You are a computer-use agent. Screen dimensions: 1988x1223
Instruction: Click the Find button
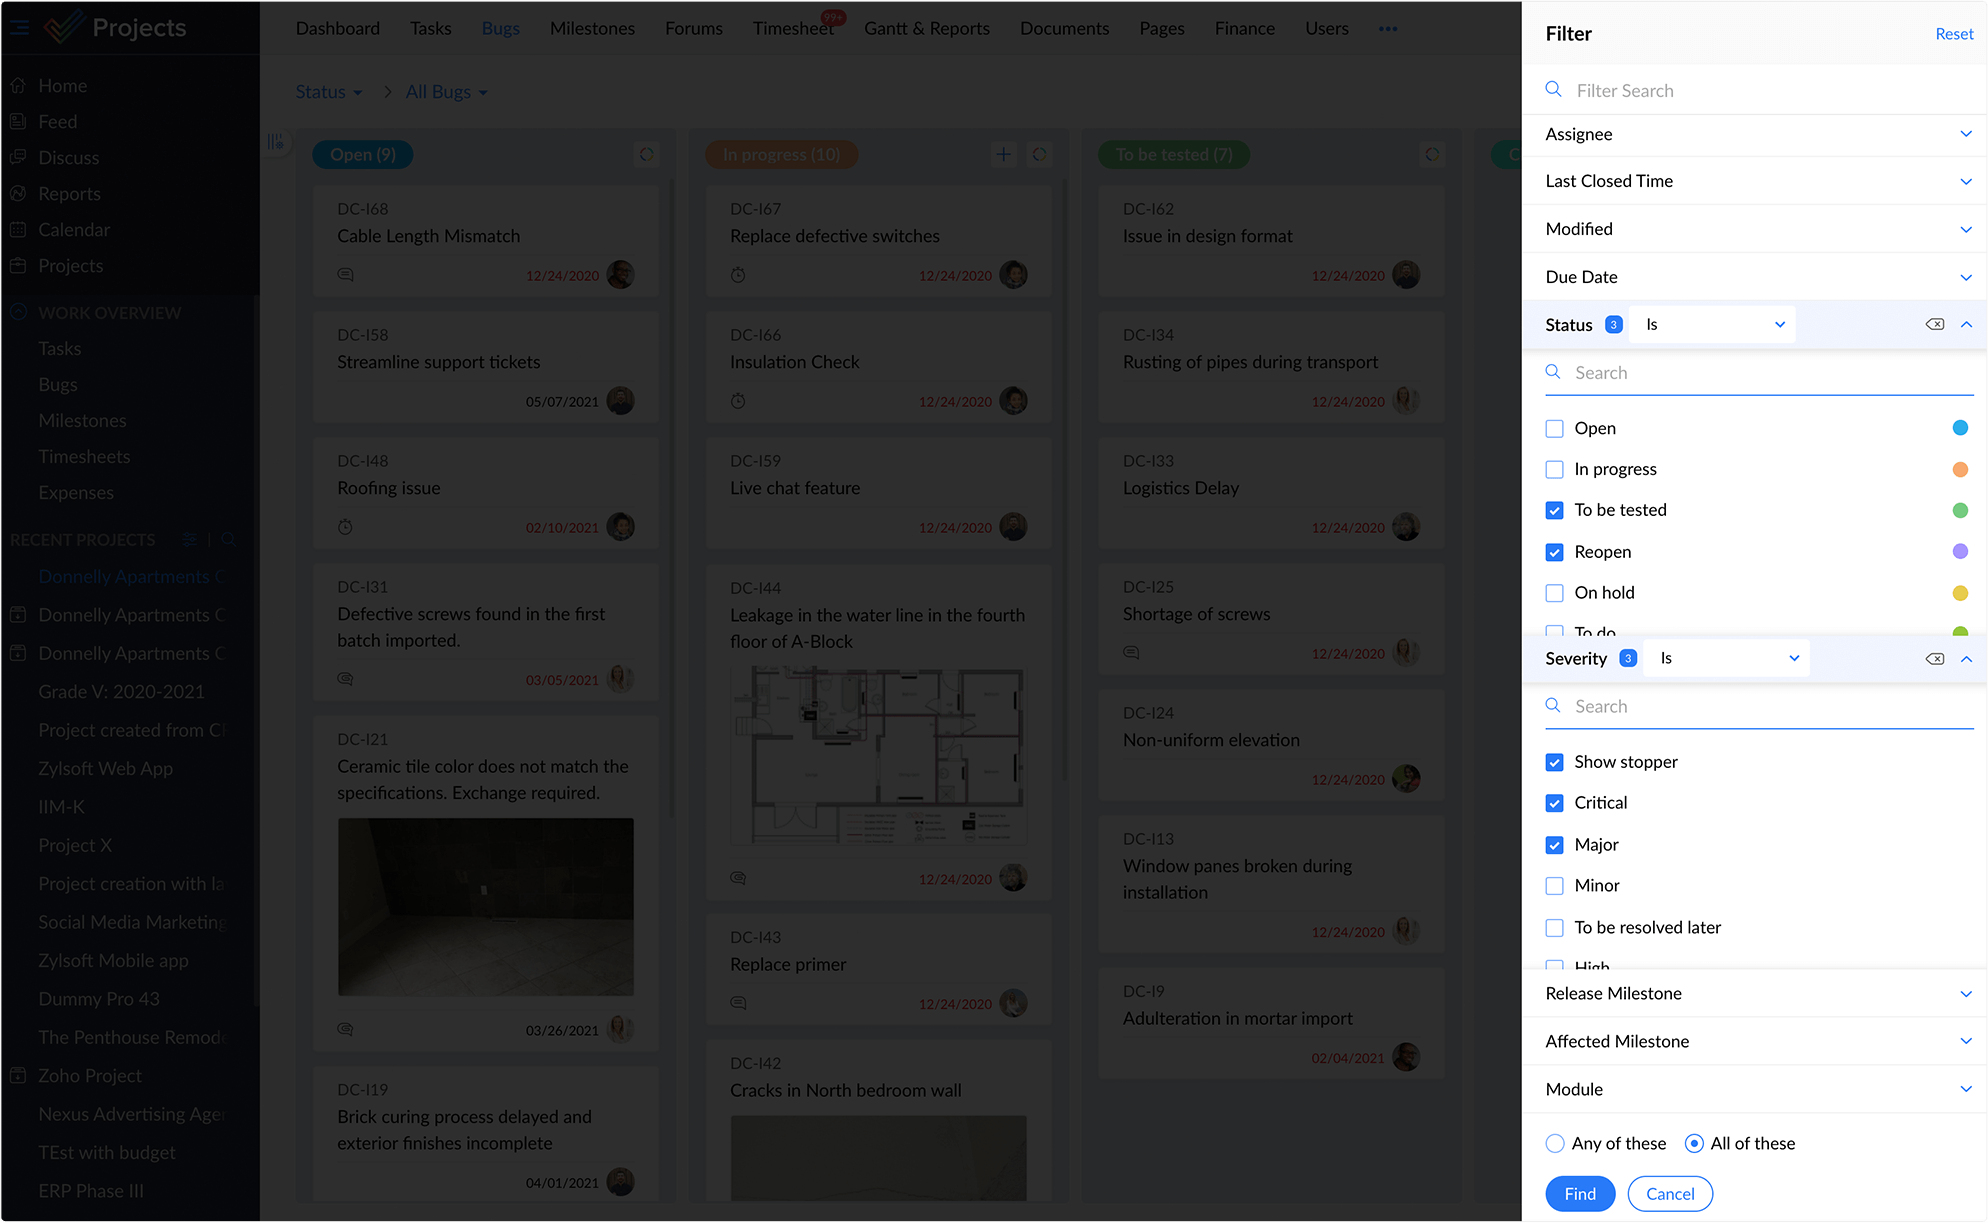(x=1579, y=1193)
